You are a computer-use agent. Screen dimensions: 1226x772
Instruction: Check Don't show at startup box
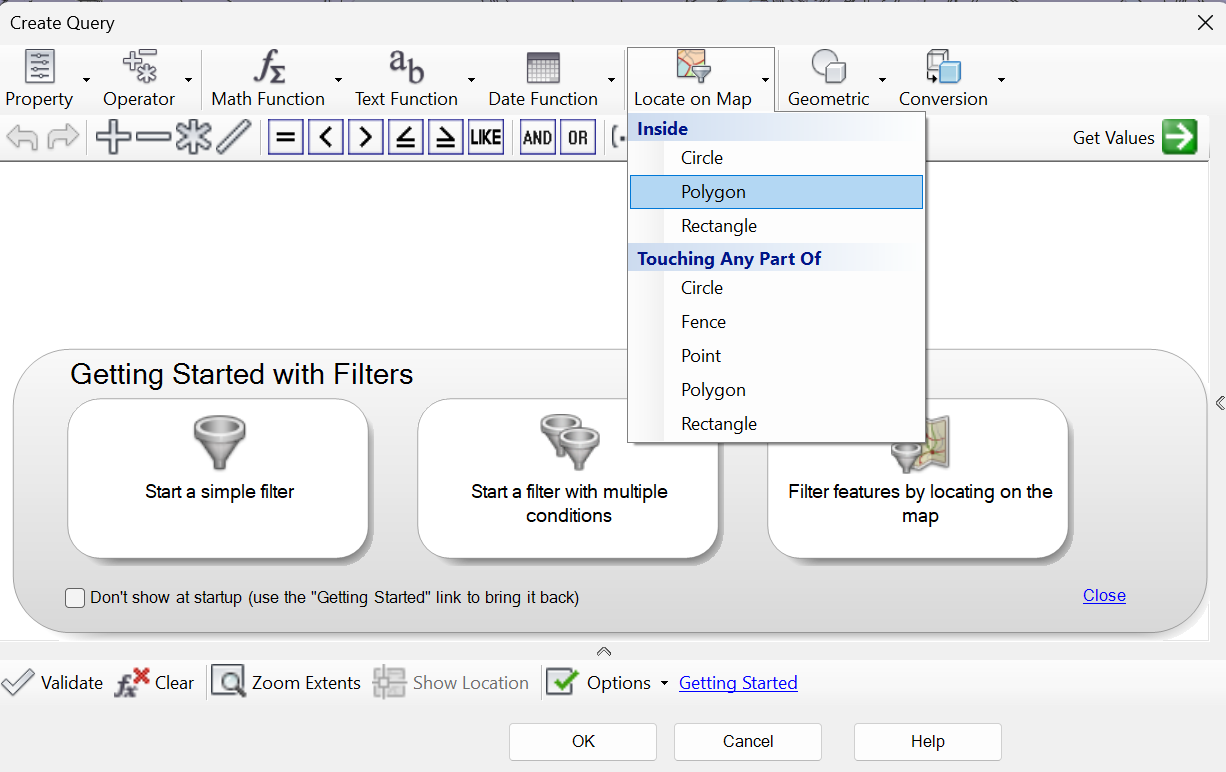tap(75, 598)
